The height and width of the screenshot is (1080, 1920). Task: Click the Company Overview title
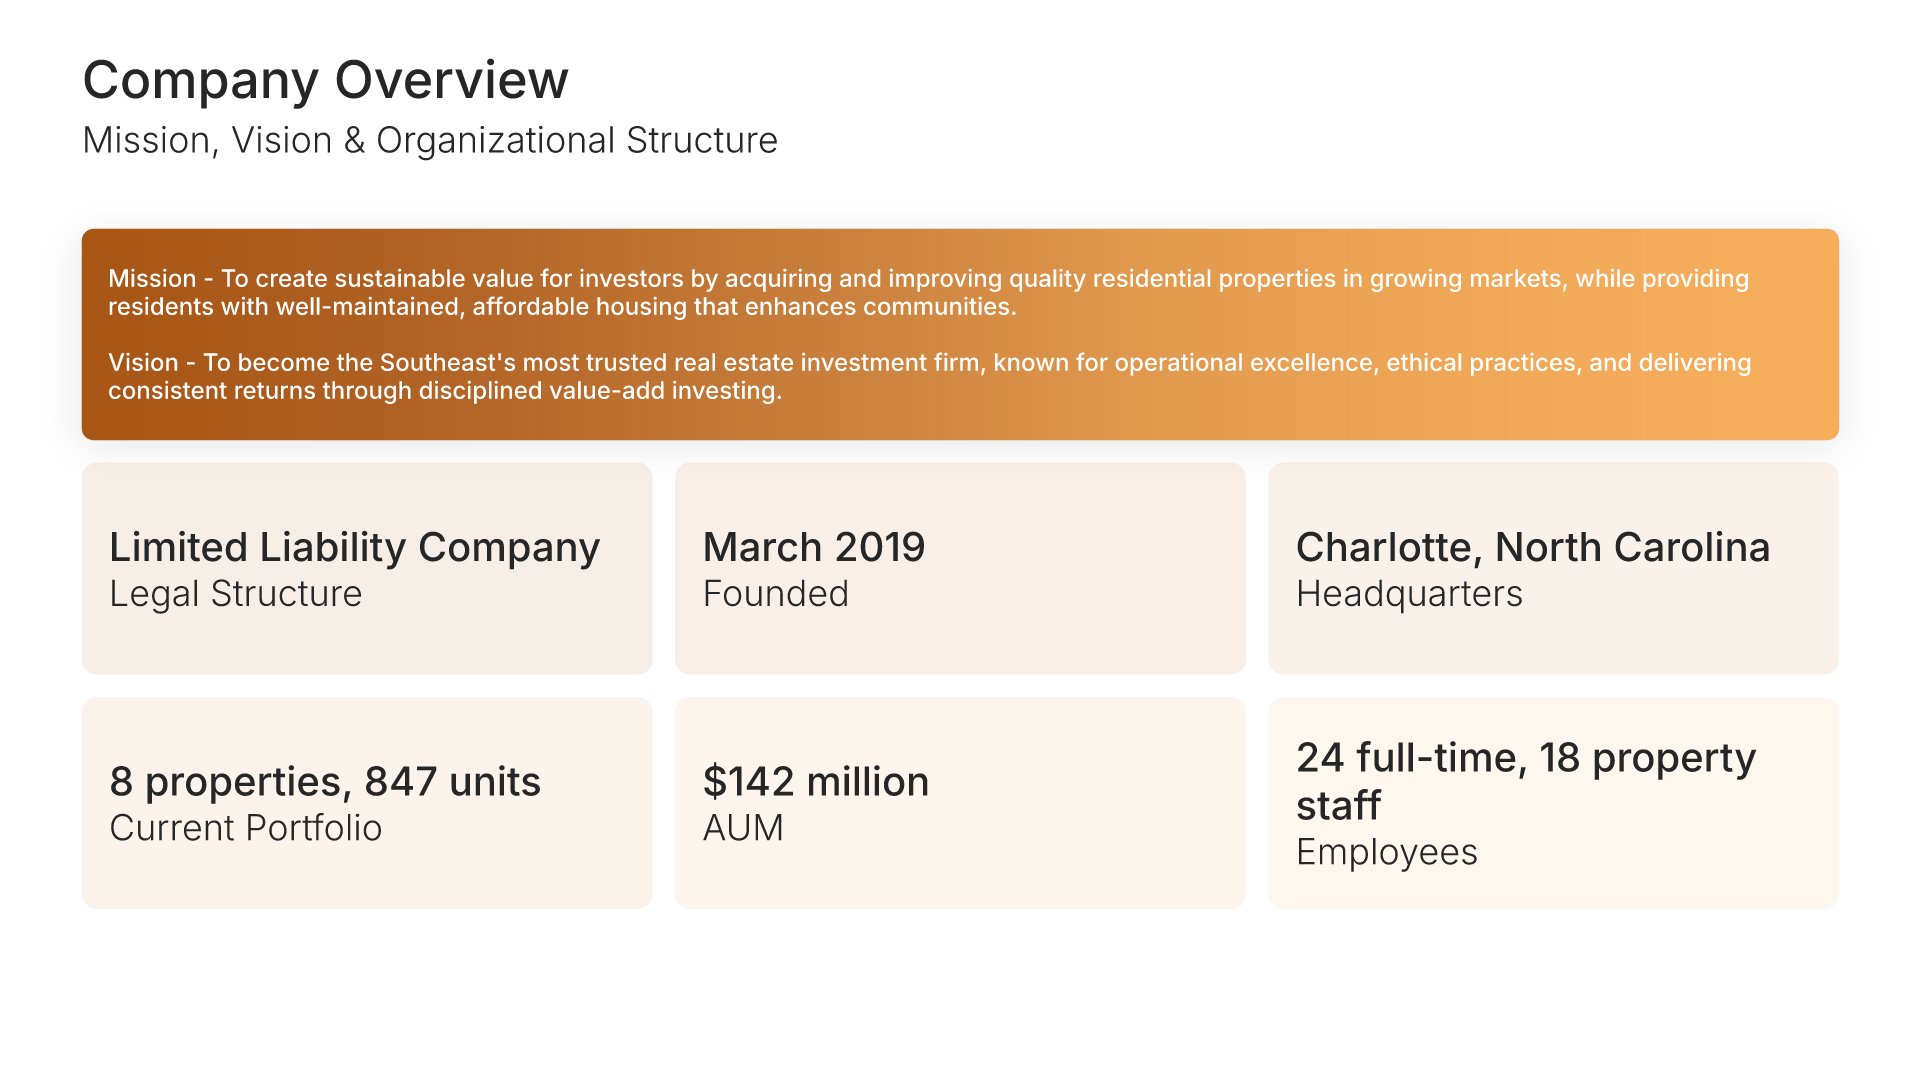(325, 80)
